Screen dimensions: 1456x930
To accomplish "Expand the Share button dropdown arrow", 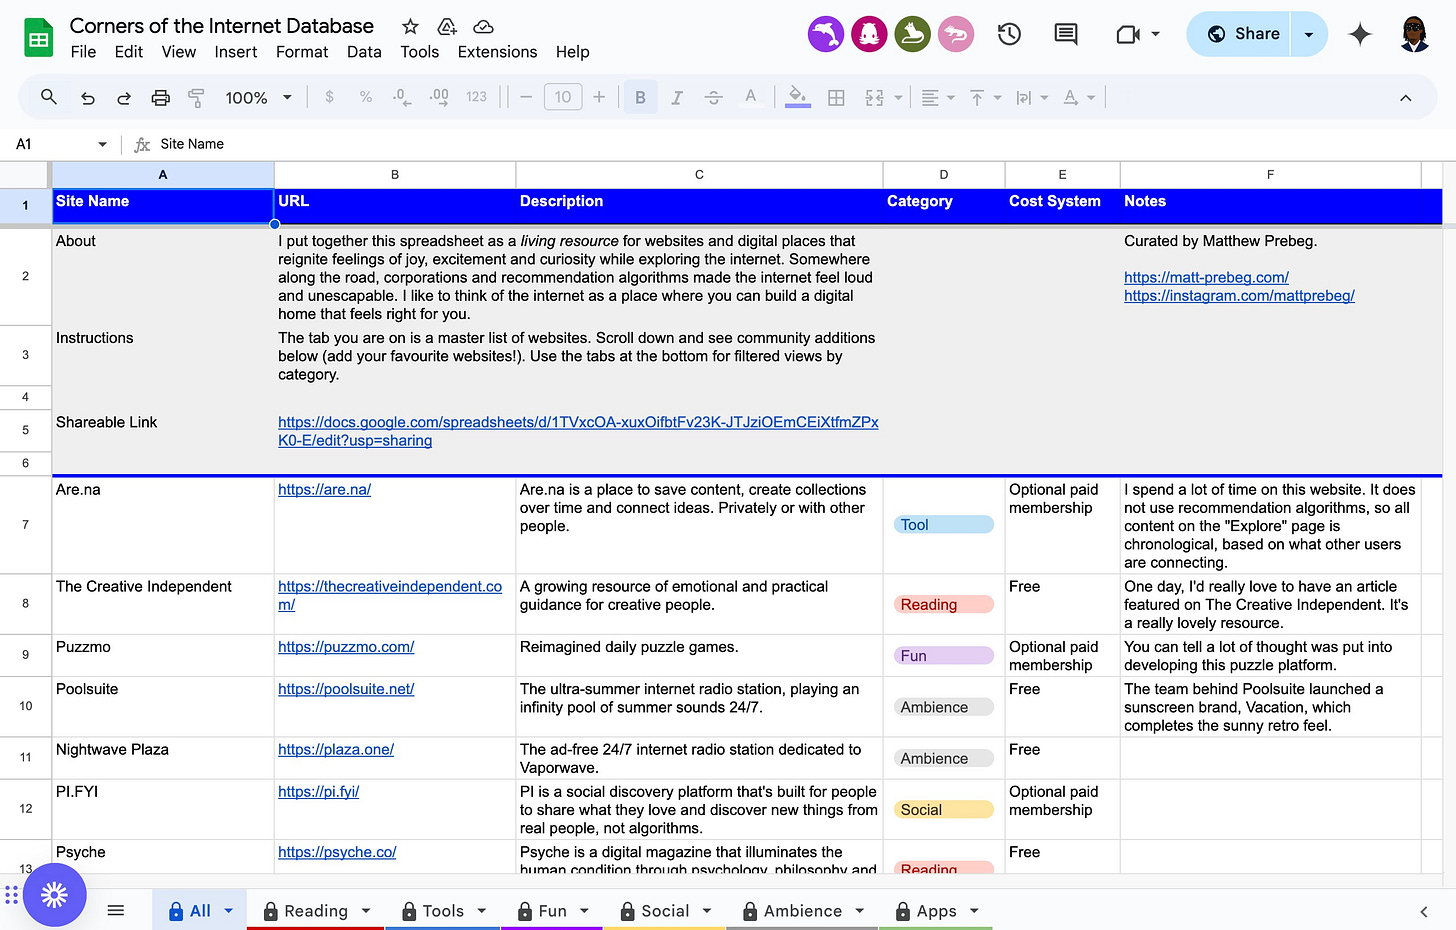I will pyautogui.click(x=1308, y=34).
